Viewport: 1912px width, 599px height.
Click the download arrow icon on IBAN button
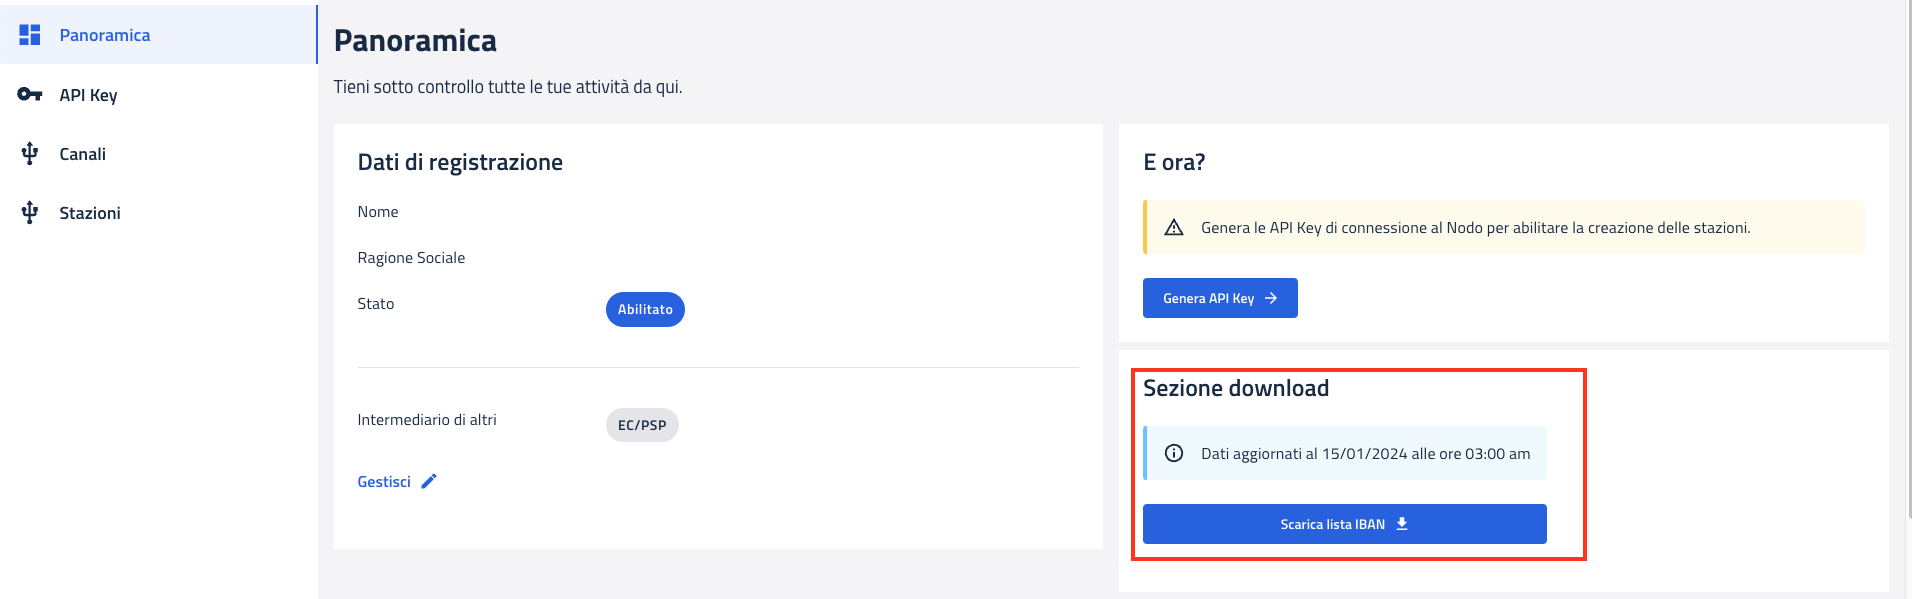[x=1402, y=524]
